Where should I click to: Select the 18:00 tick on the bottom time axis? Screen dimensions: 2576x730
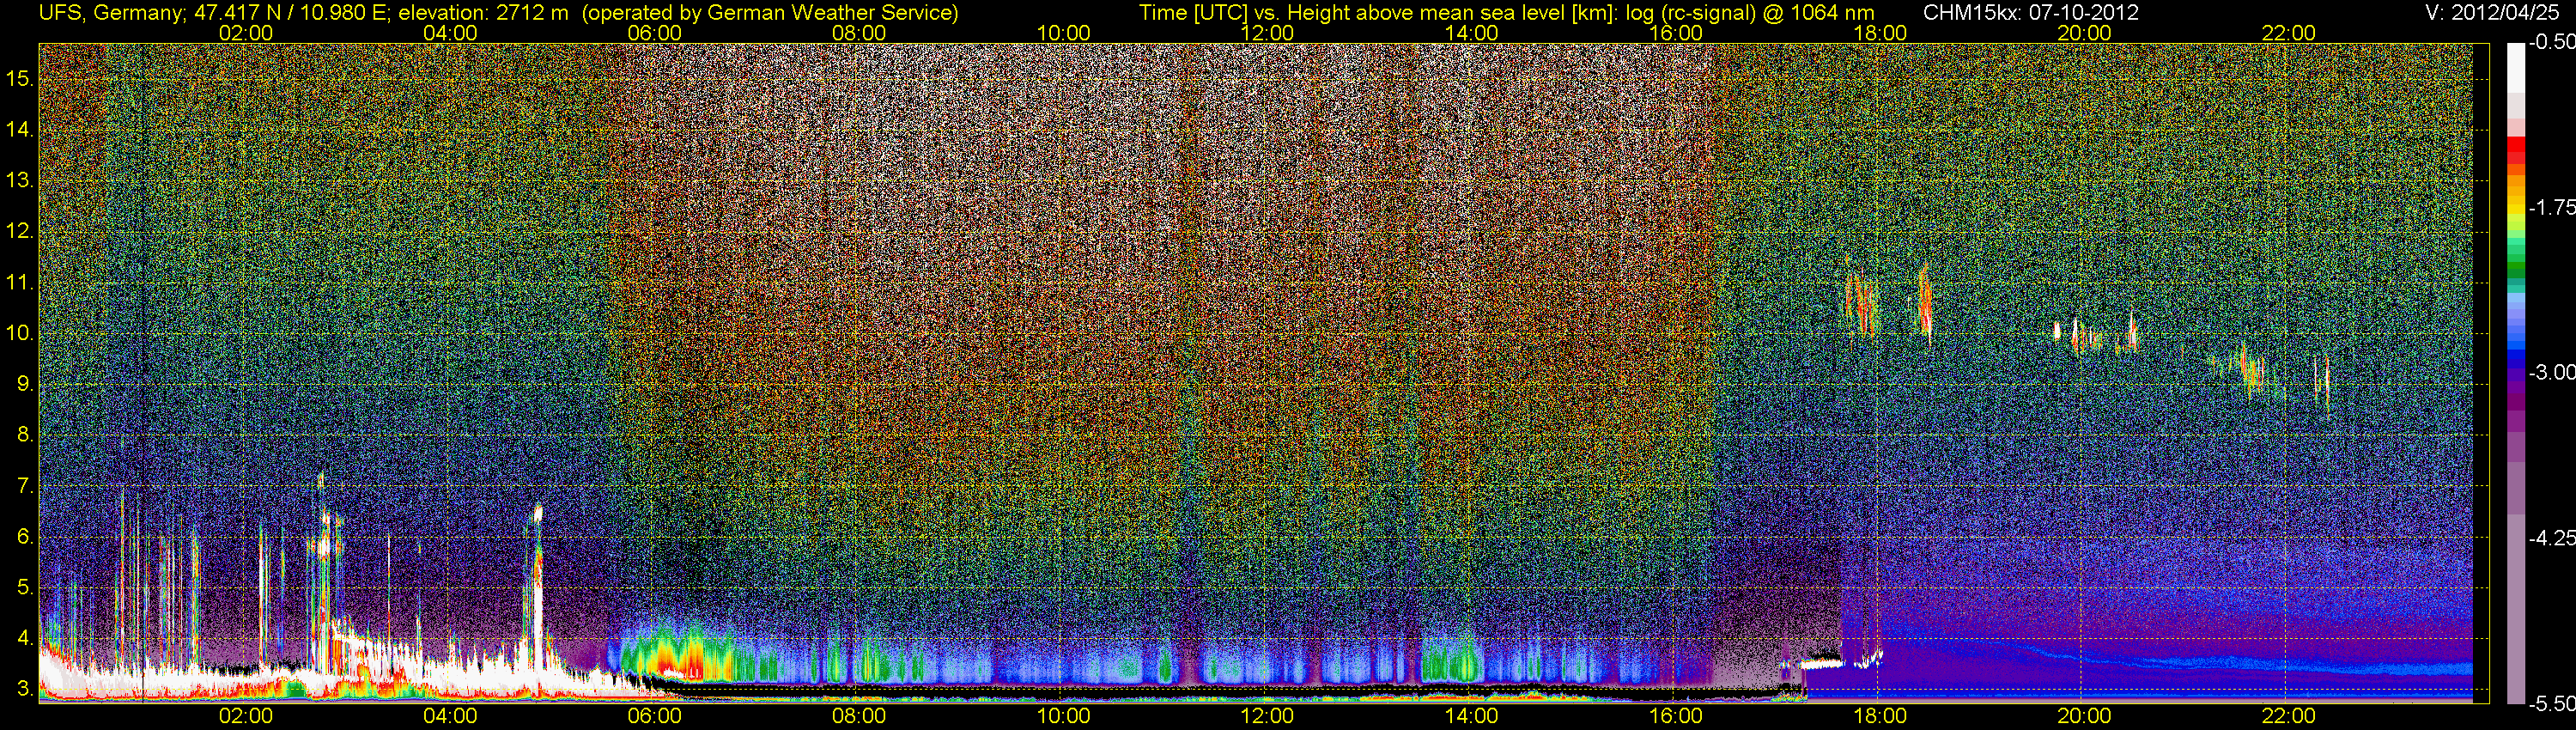pos(1880,716)
